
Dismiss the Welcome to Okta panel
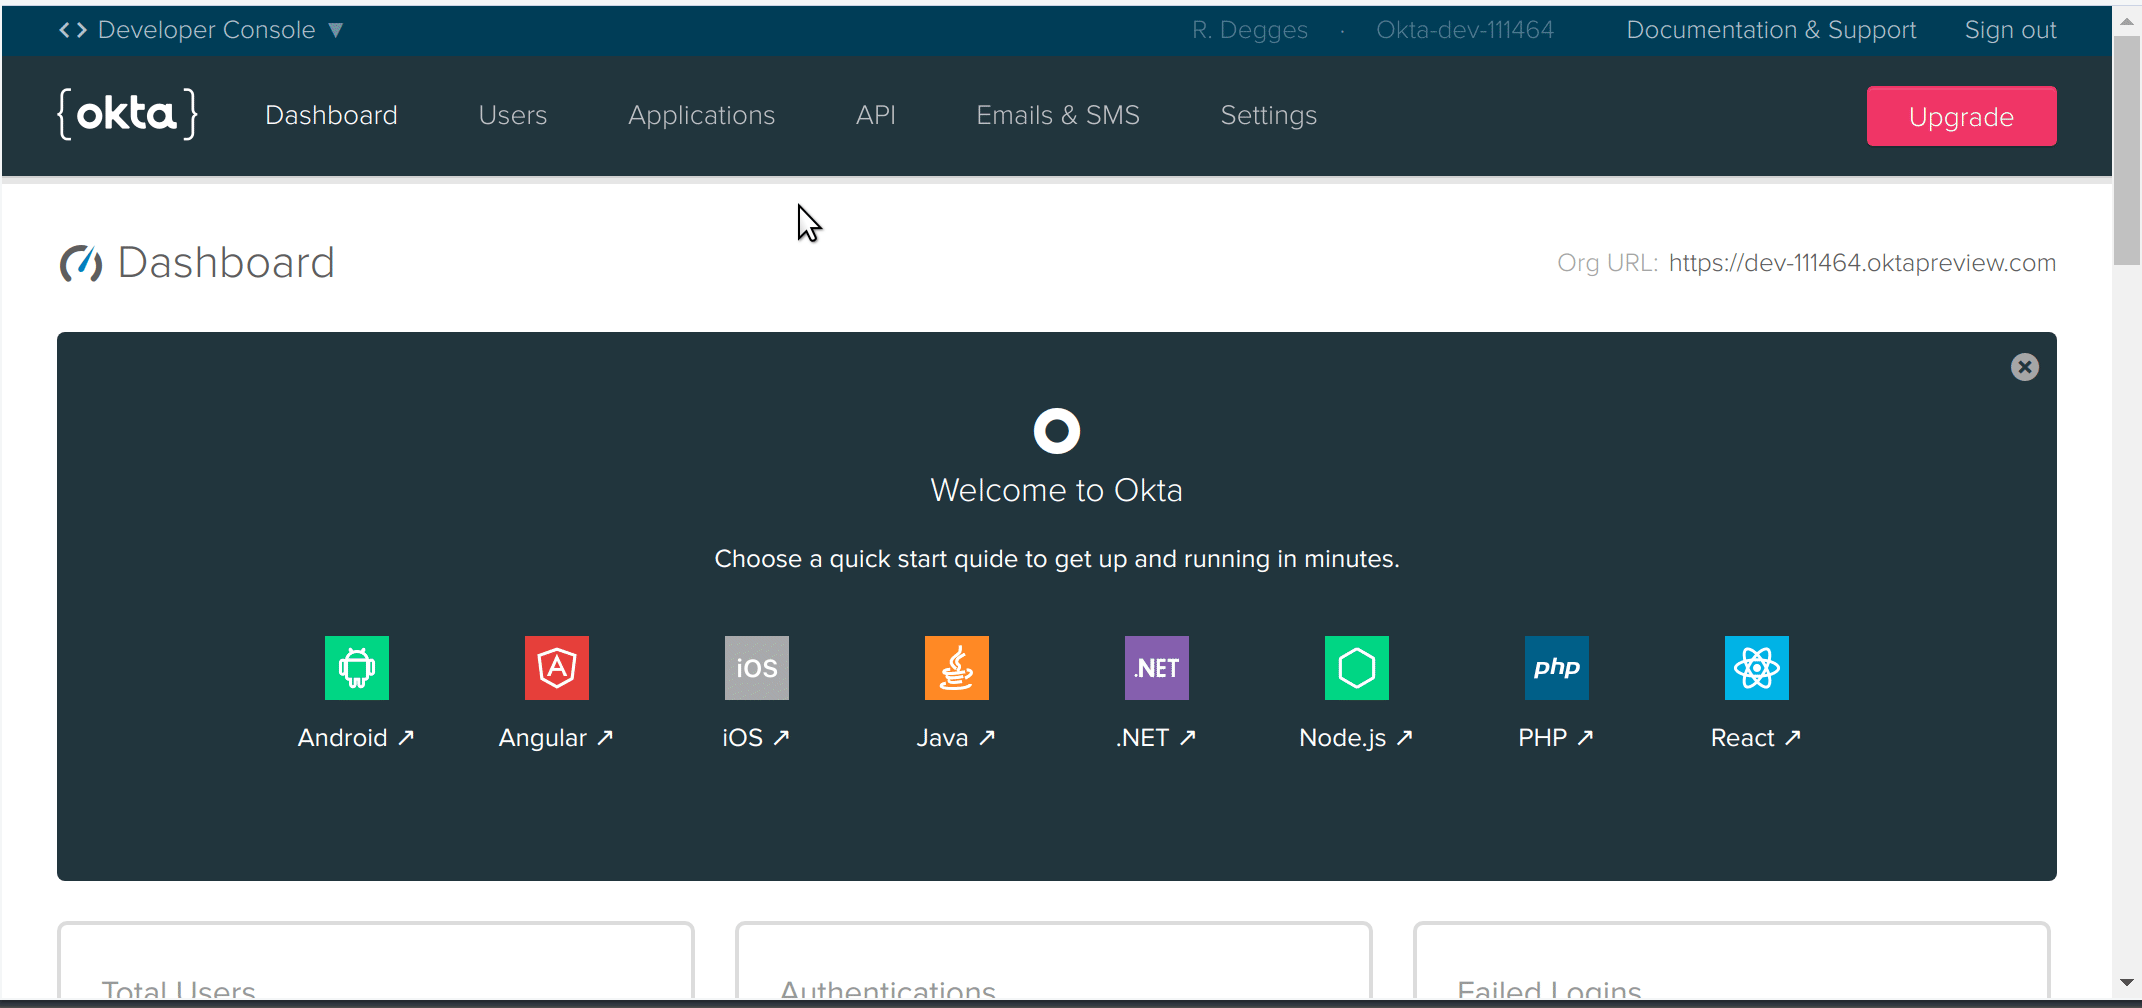tap(2024, 367)
